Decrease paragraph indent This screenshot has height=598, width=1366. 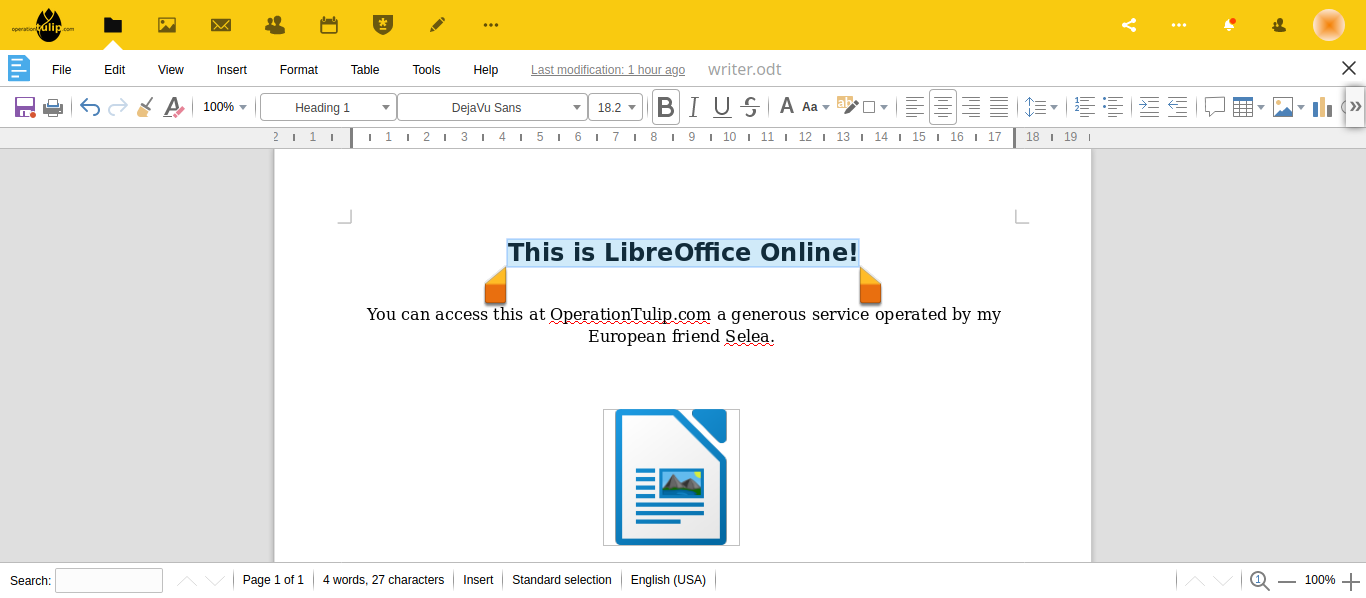1177,107
